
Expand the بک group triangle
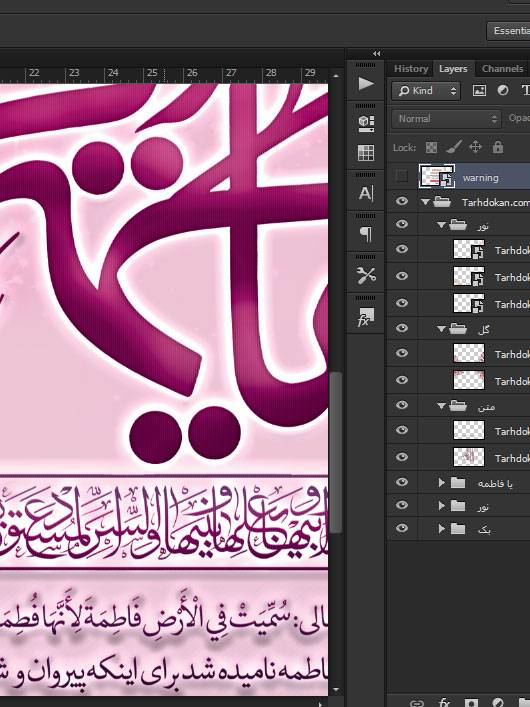point(442,528)
